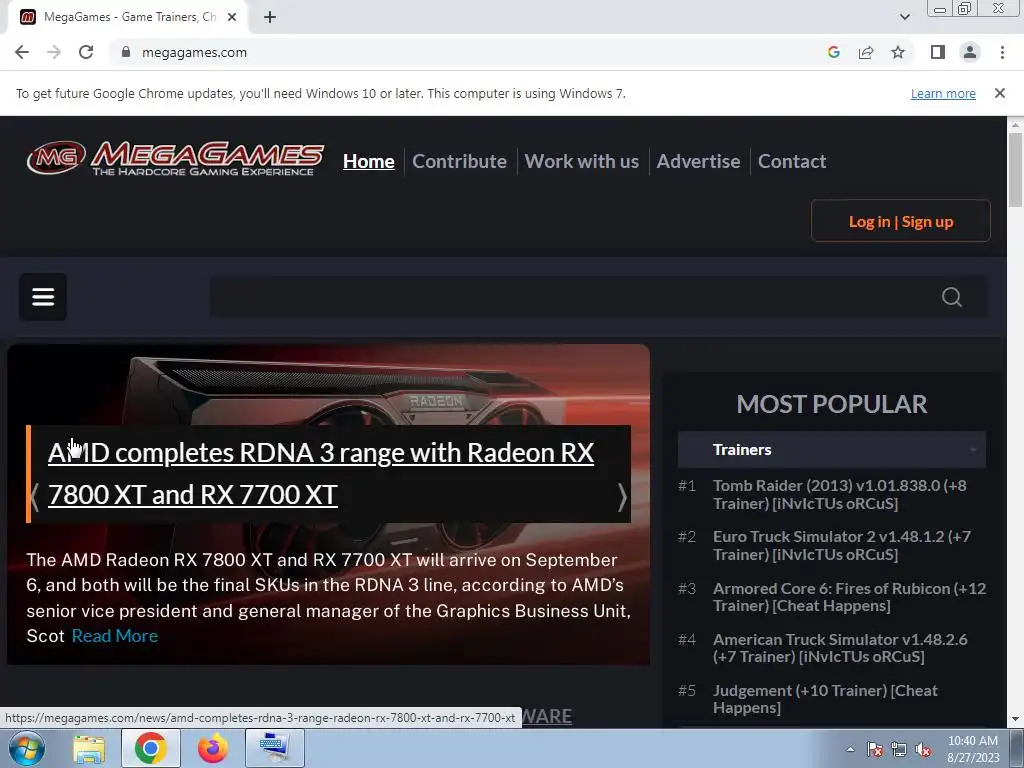Show hidden tray icons arrow
The width and height of the screenshot is (1024, 768).
pos(850,750)
